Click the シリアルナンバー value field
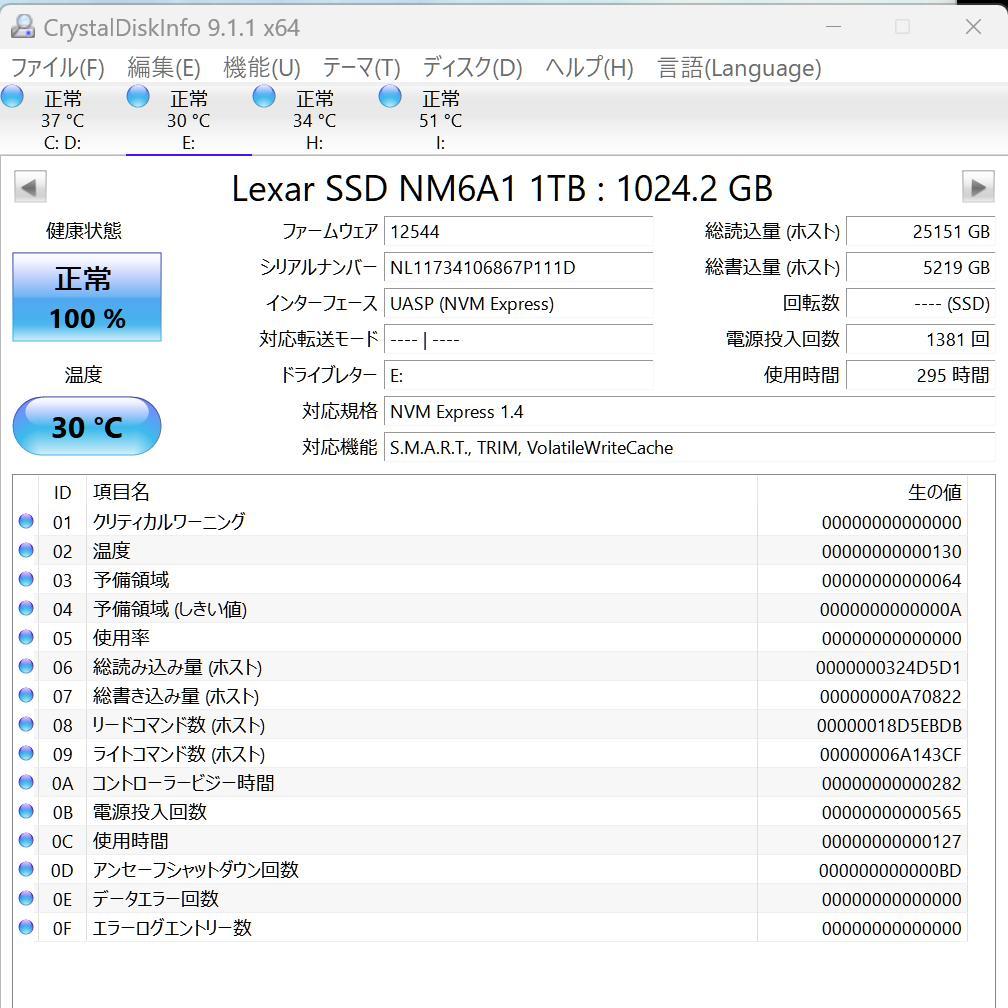 coord(519,268)
